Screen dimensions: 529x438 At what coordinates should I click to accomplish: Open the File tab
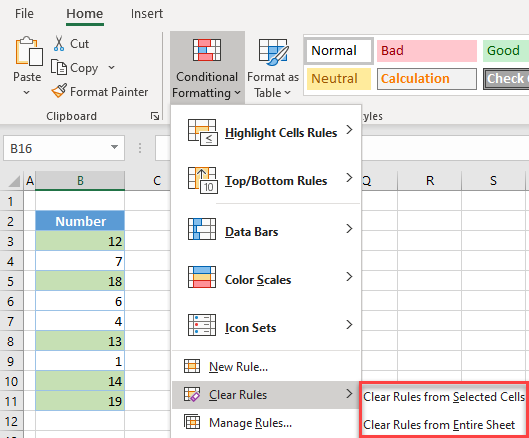click(24, 14)
